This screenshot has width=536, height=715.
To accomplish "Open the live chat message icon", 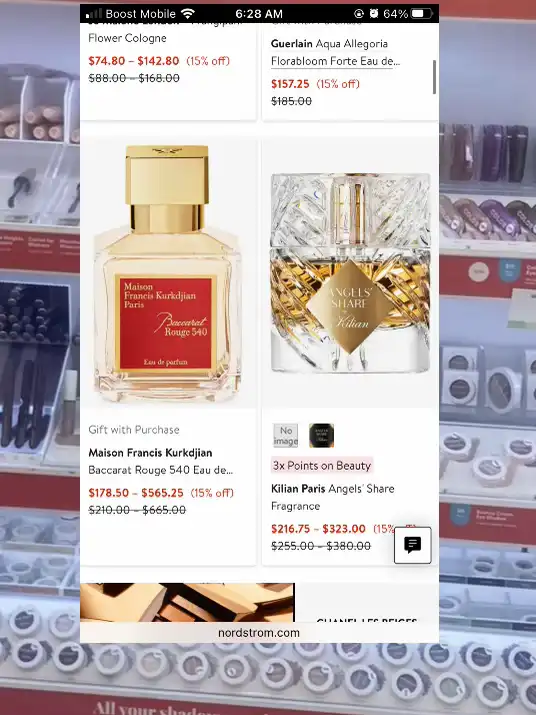I will (x=412, y=545).
